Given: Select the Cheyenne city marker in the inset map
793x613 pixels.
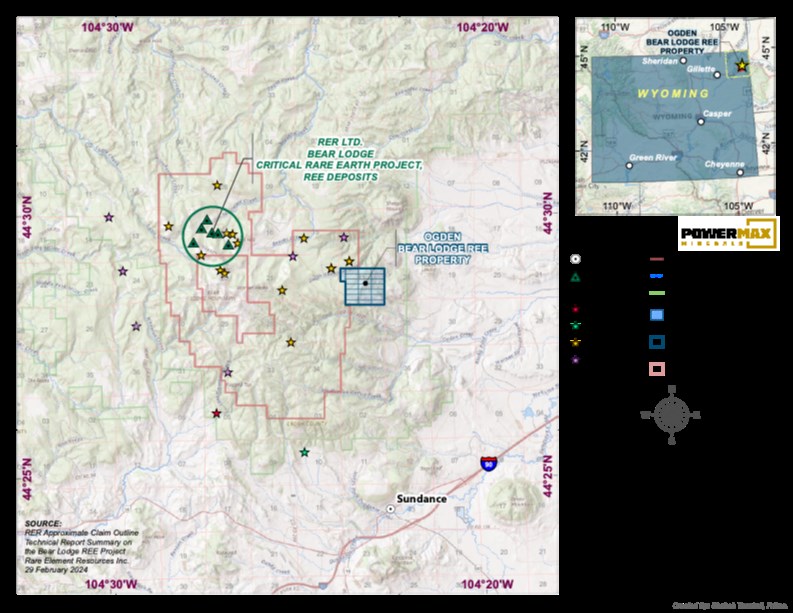Looking at the screenshot, I should [740, 172].
